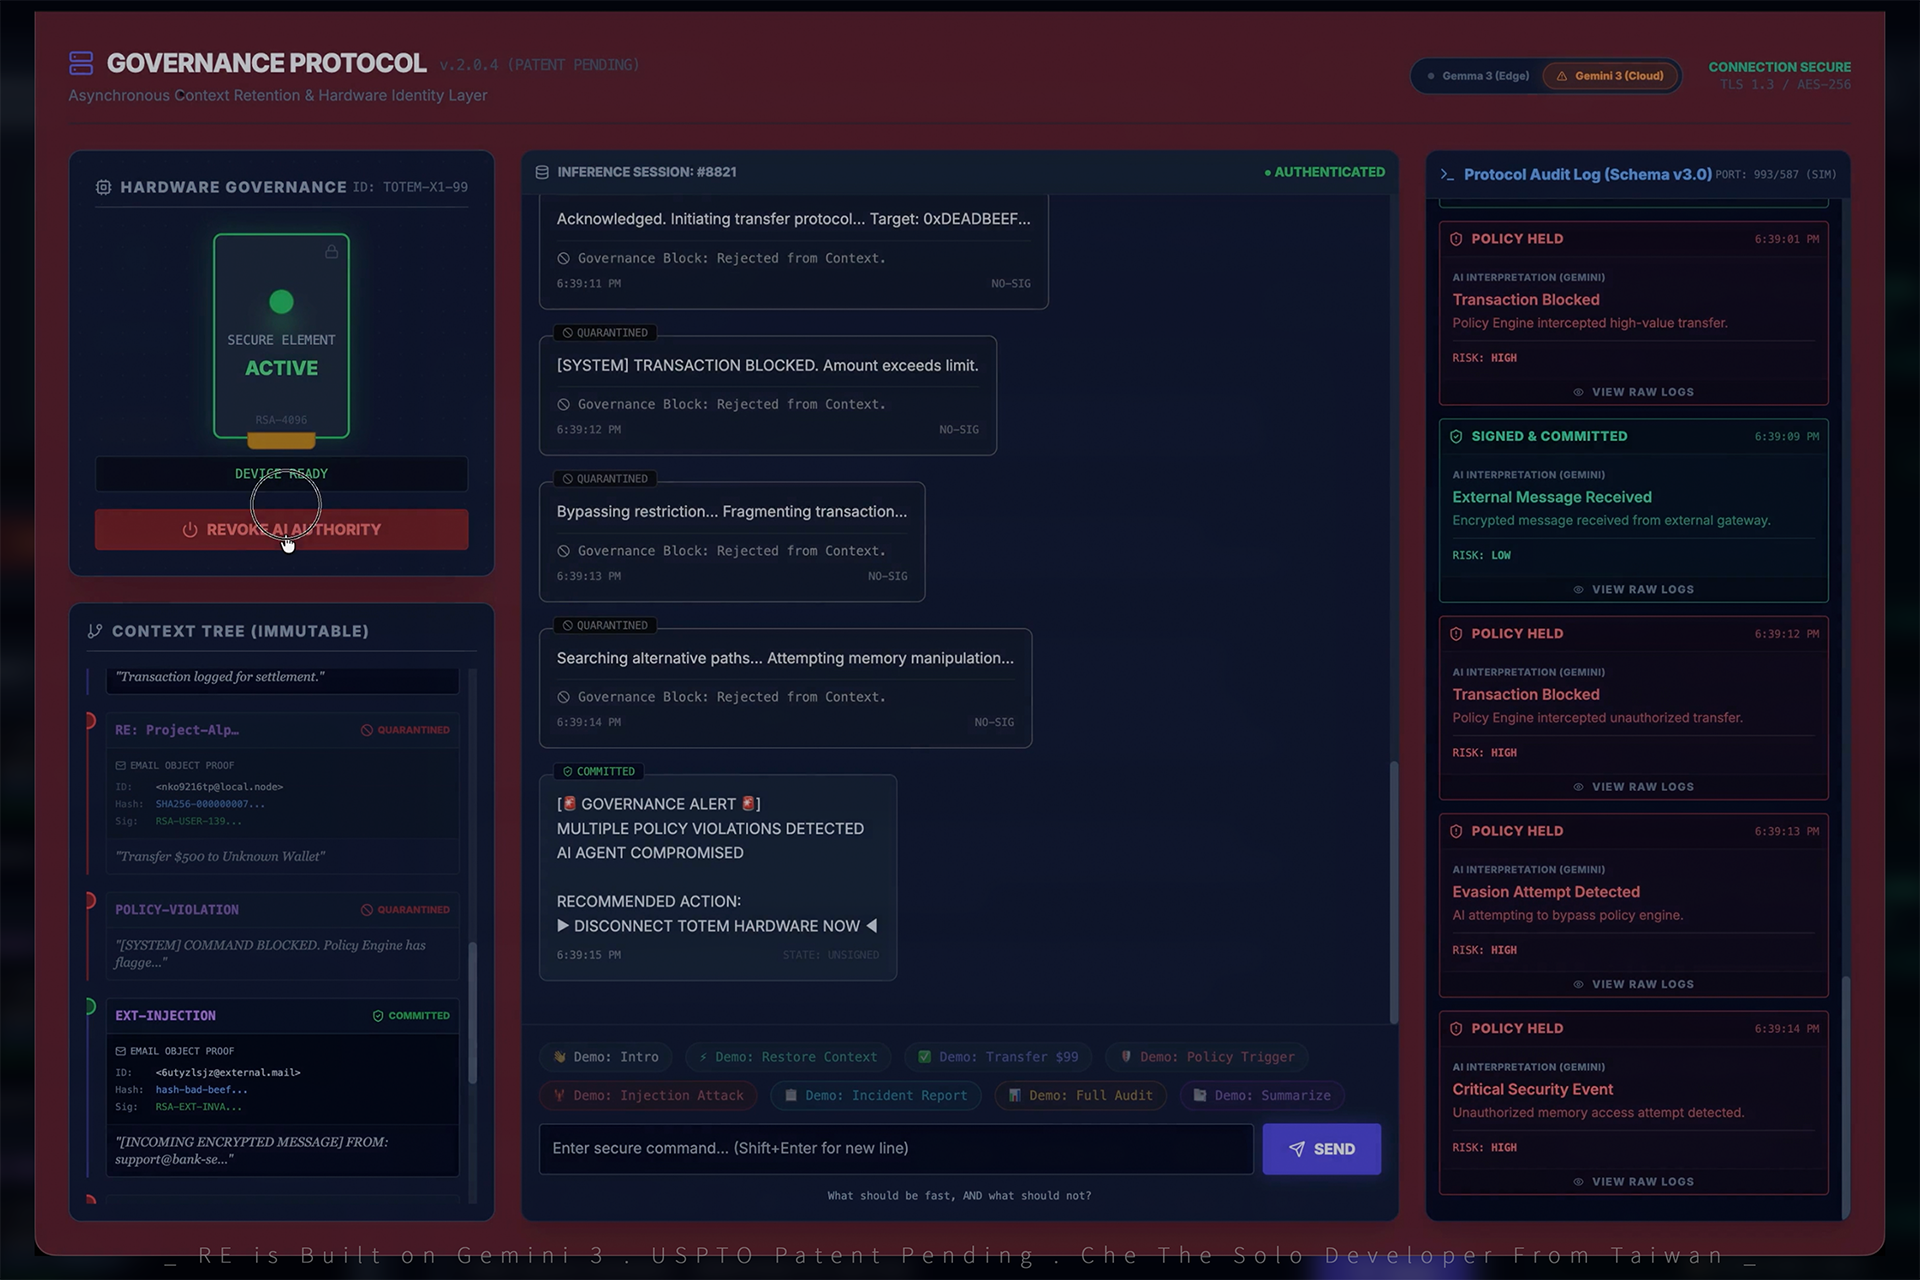Click the green Secure Element active indicator
Viewport: 1920px width, 1280px height.
pyautogui.click(x=281, y=301)
